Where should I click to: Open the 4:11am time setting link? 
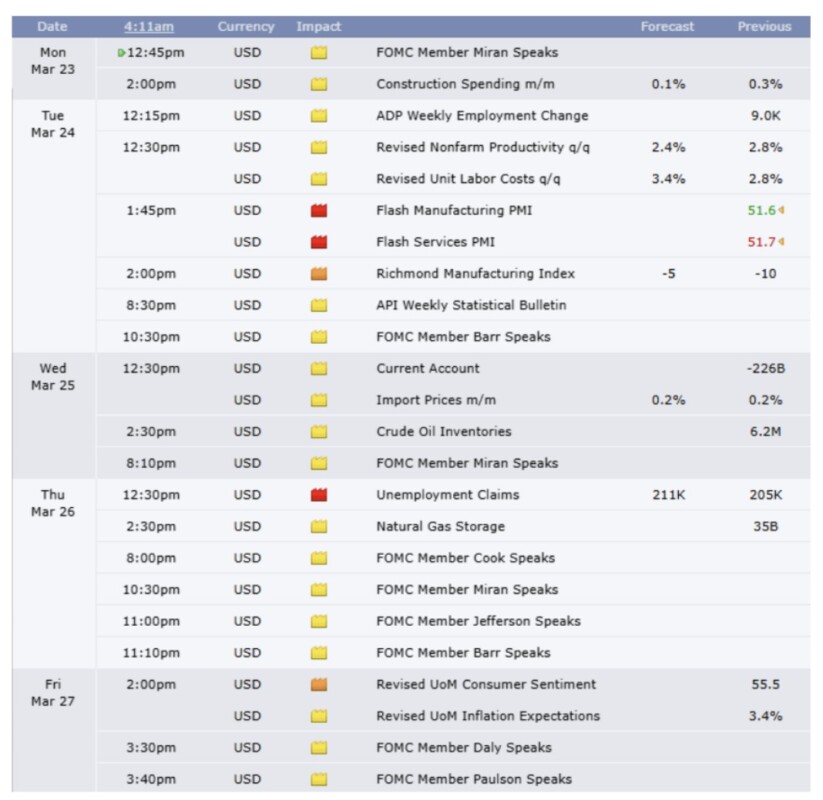coord(147,27)
